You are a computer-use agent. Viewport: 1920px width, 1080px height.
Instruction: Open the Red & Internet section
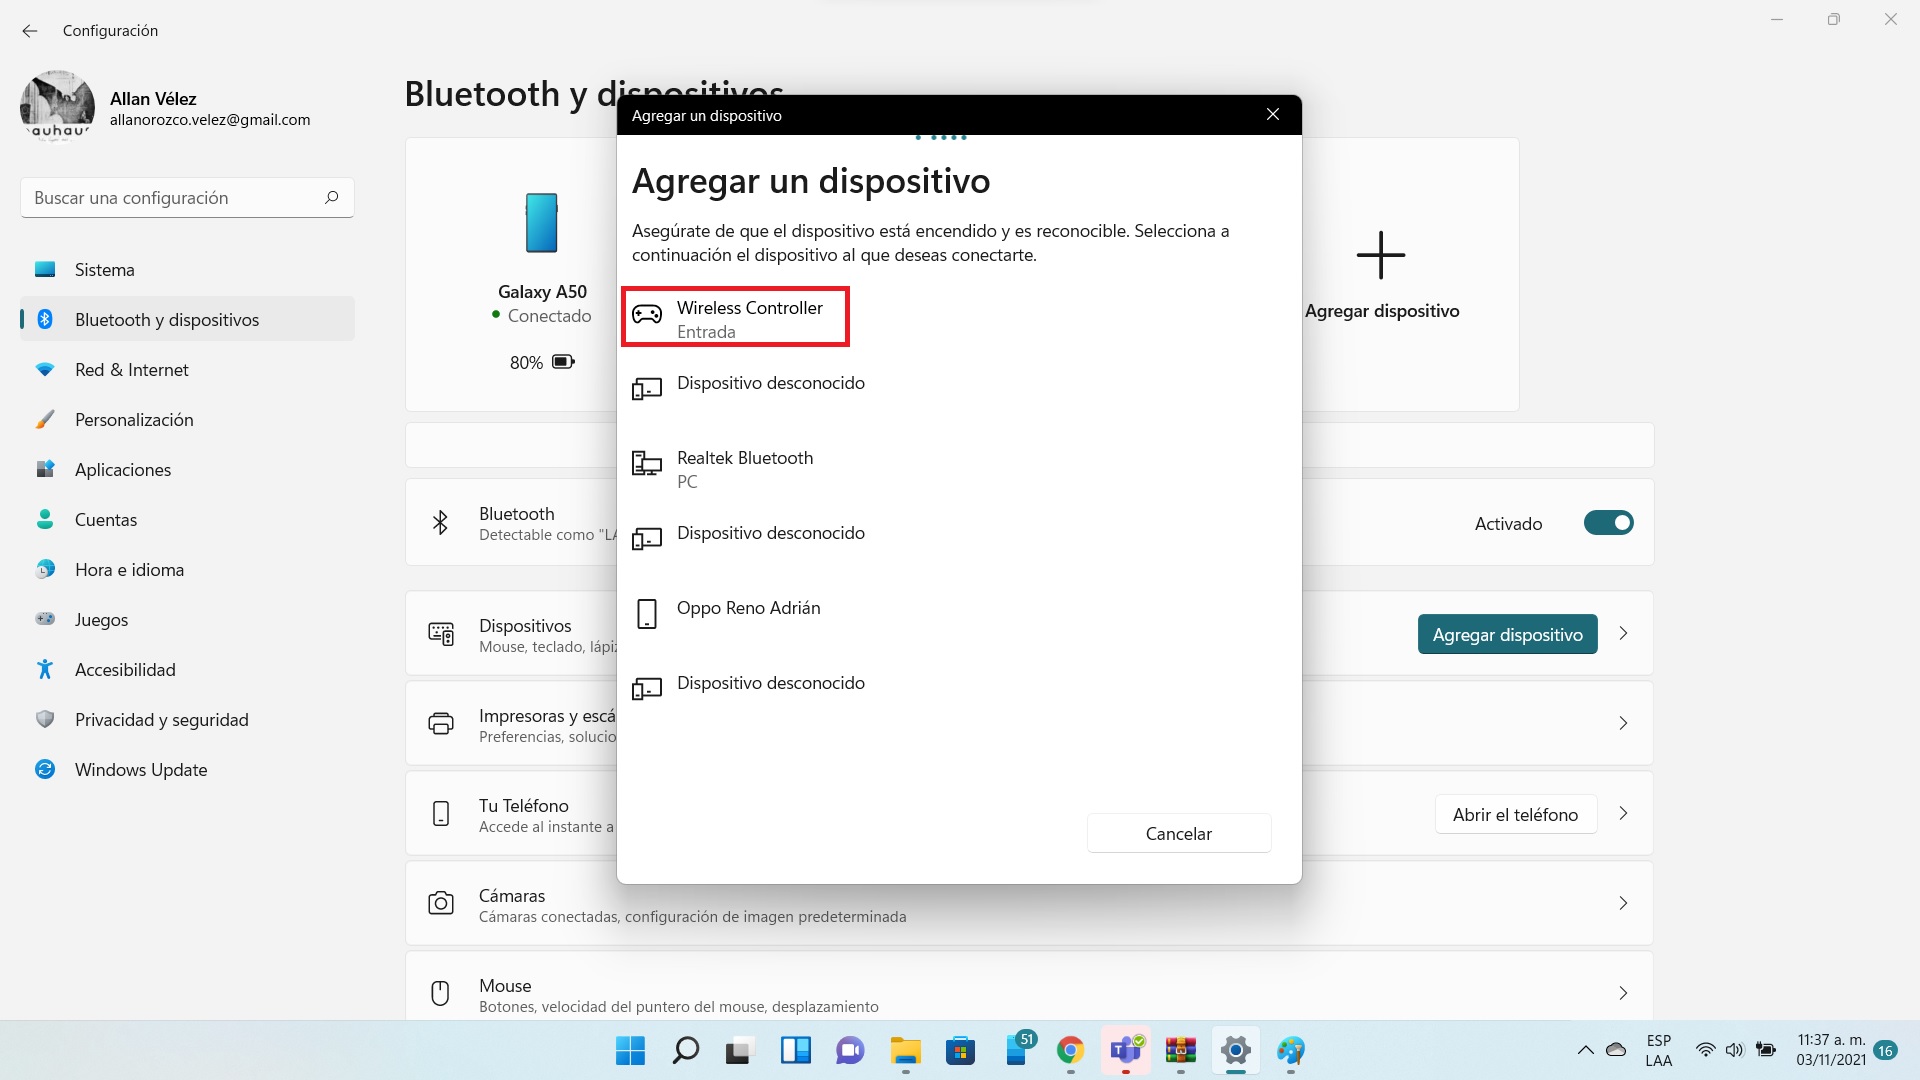tap(132, 369)
